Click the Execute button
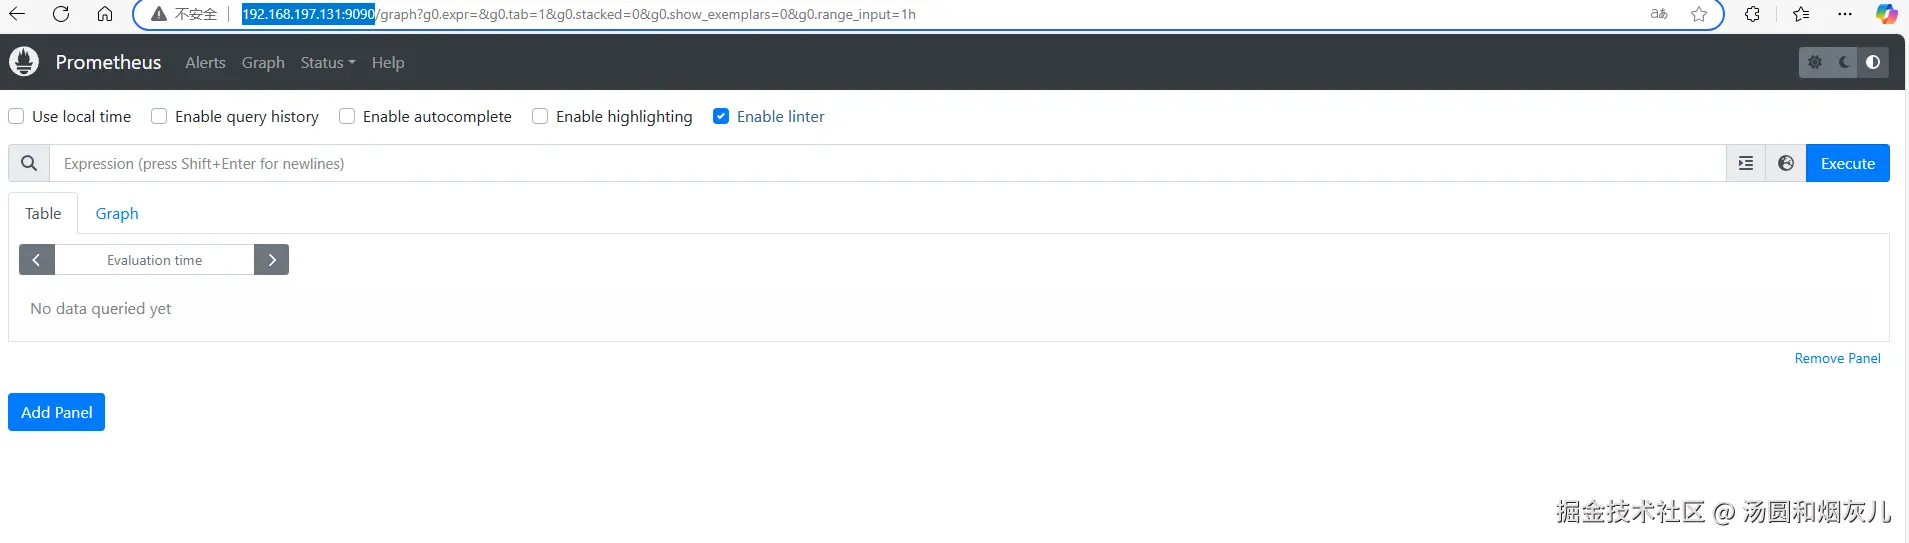Screen dimensions: 1909x543 click(x=1848, y=163)
